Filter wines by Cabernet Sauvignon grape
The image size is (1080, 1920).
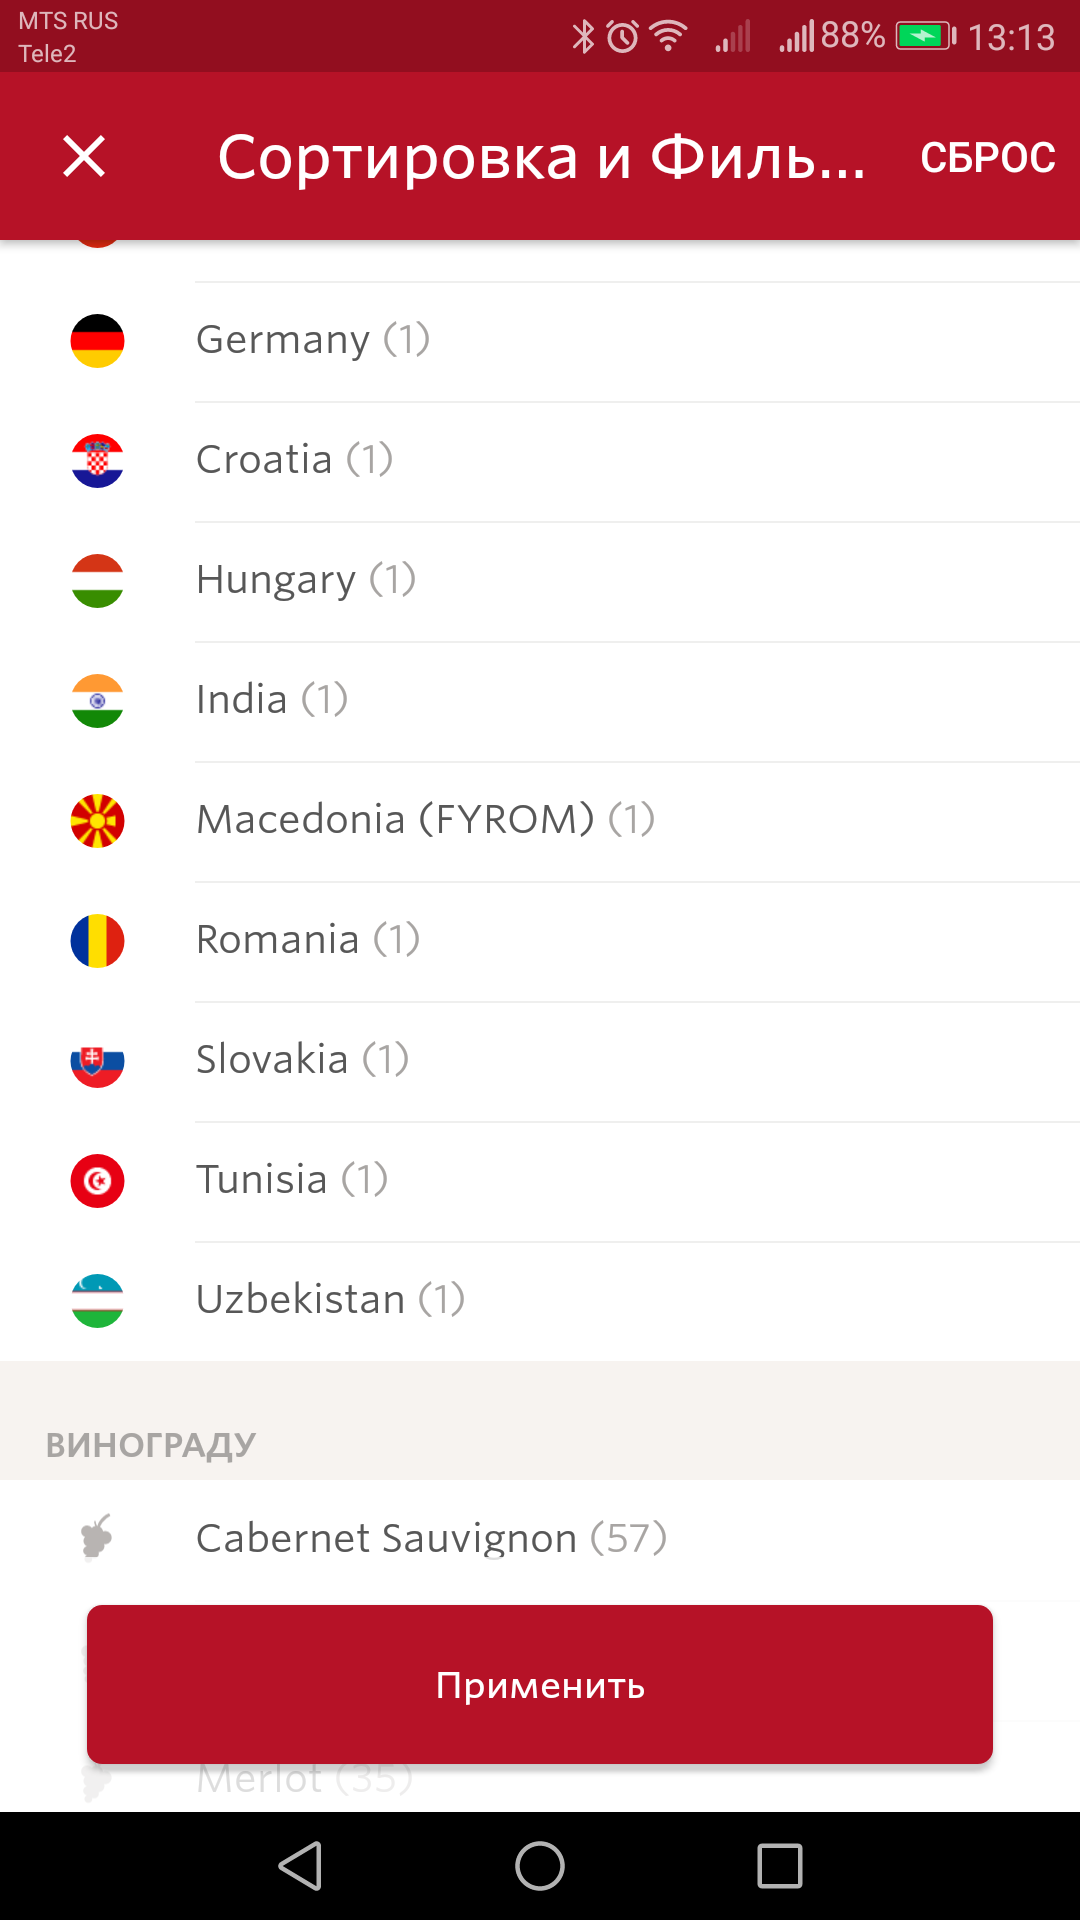[431, 1538]
